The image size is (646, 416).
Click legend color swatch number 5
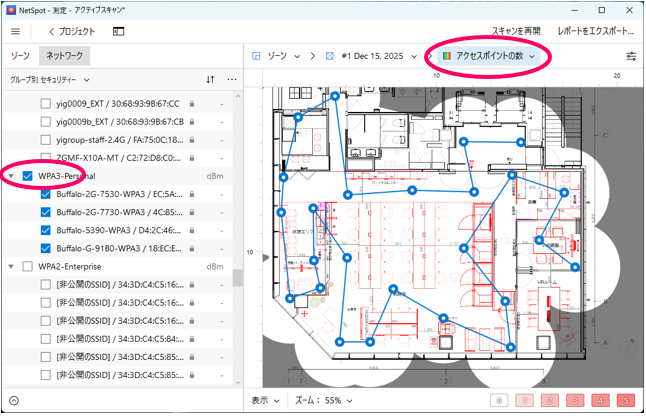(x=624, y=400)
